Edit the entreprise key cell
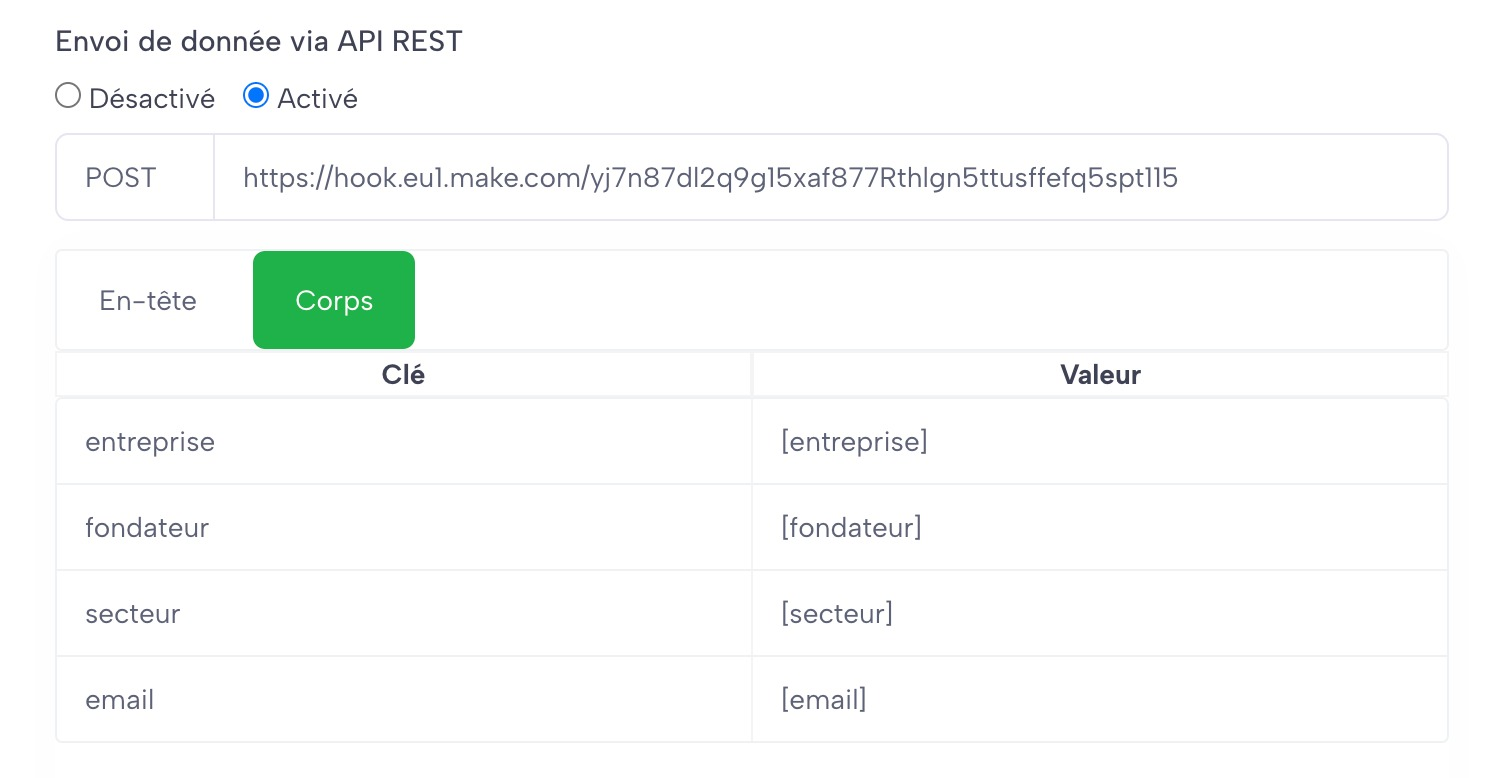Viewport: 1498px width, 778px height. click(x=403, y=442)
